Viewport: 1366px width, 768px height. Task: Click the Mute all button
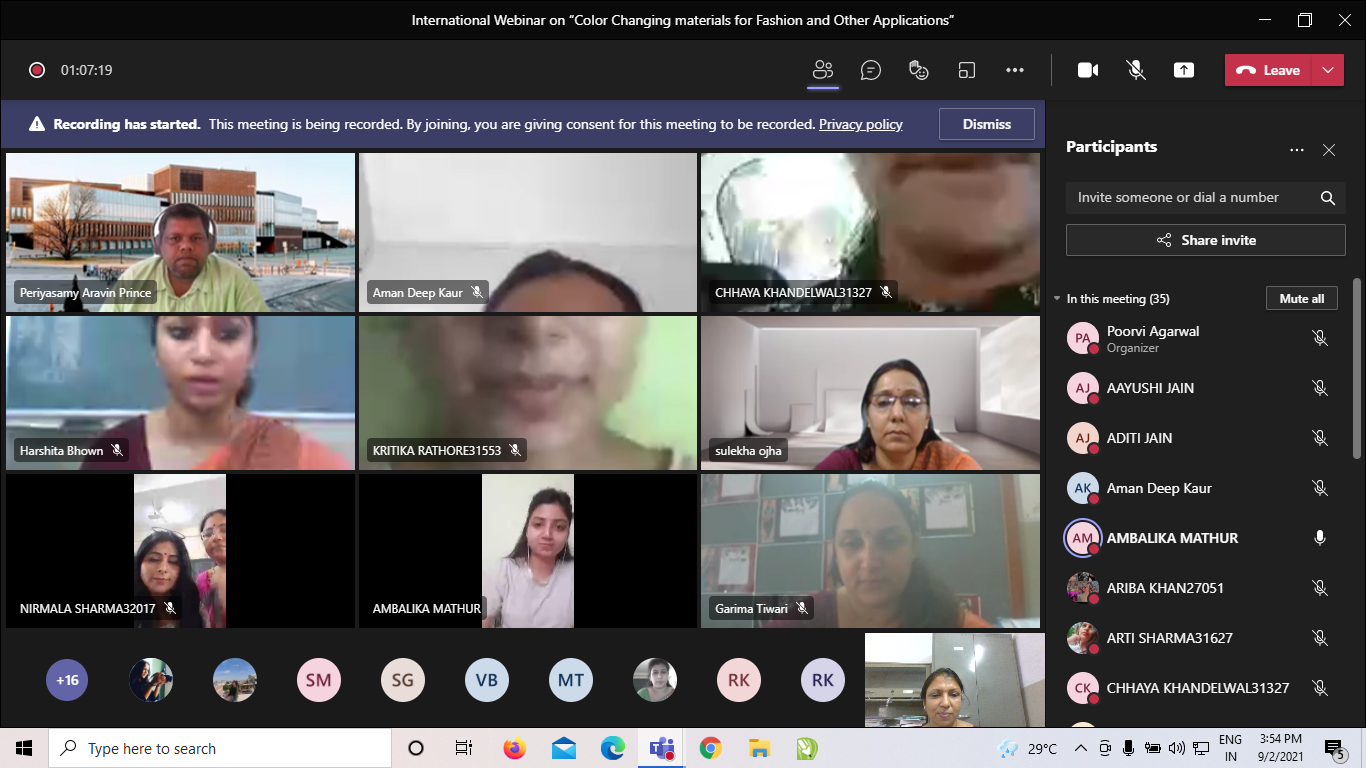click(1301, 298)
